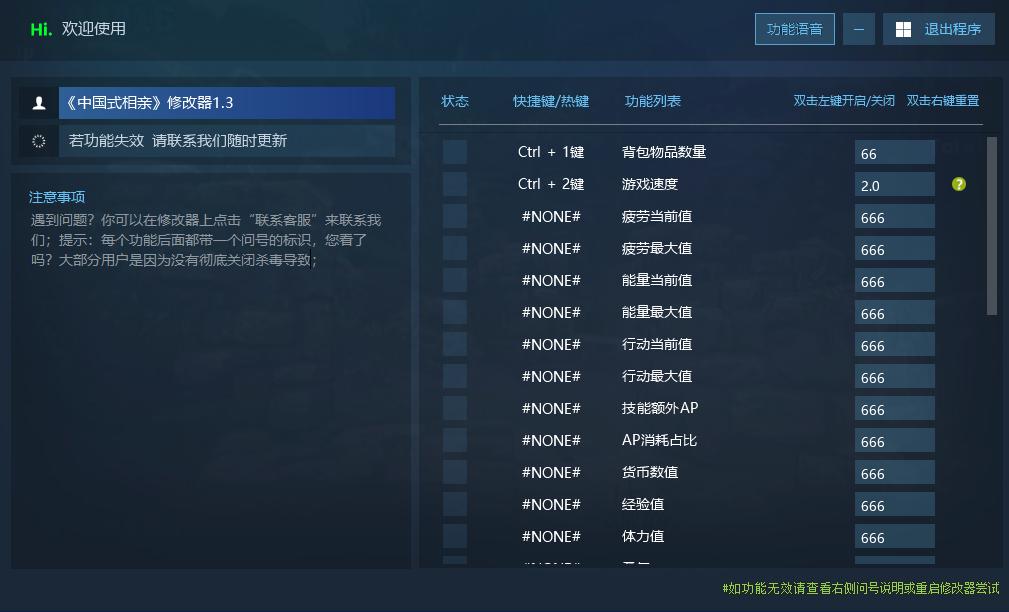Image resolution: width=1009 pixels, height=612 pixels.
Task: Click the 货币数值 function name
Action: (649, 472)
